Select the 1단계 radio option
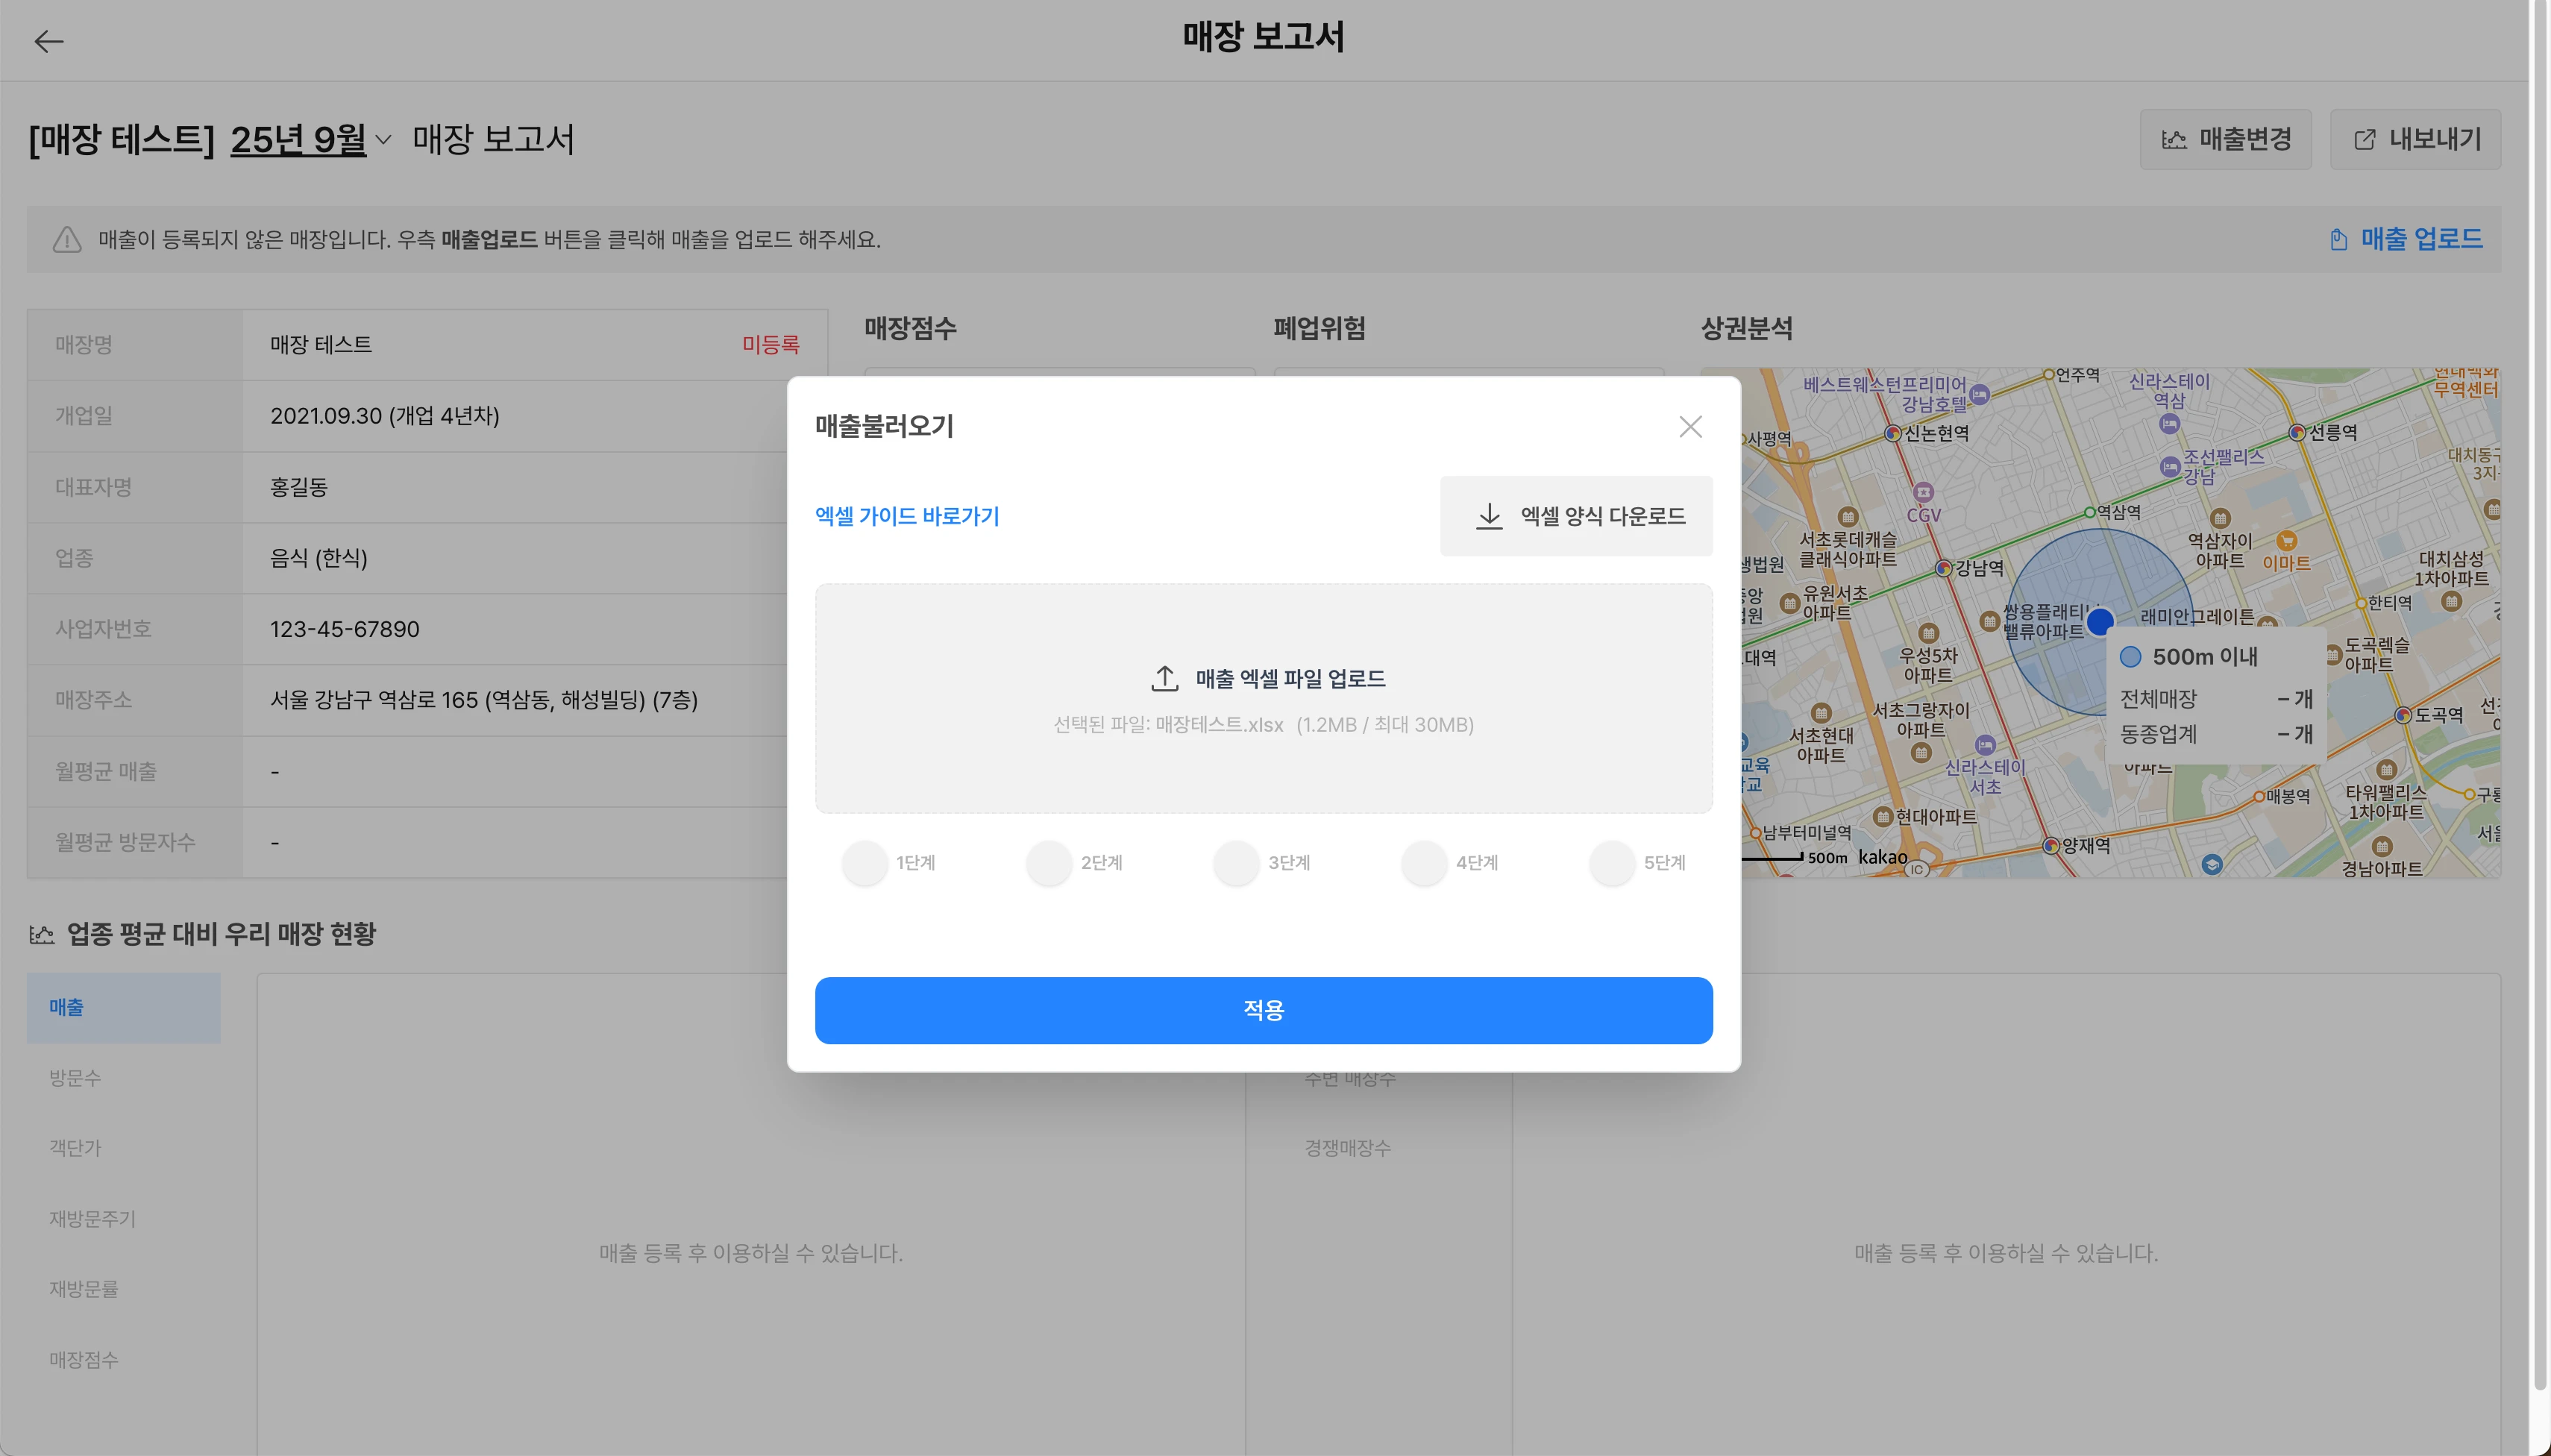 coord(865,862)
